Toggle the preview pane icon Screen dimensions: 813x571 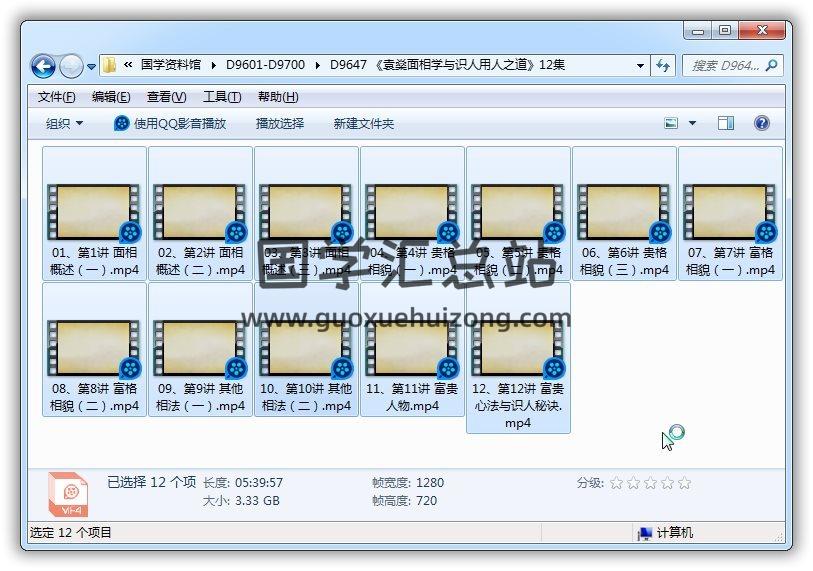click(x=725, y=123)
